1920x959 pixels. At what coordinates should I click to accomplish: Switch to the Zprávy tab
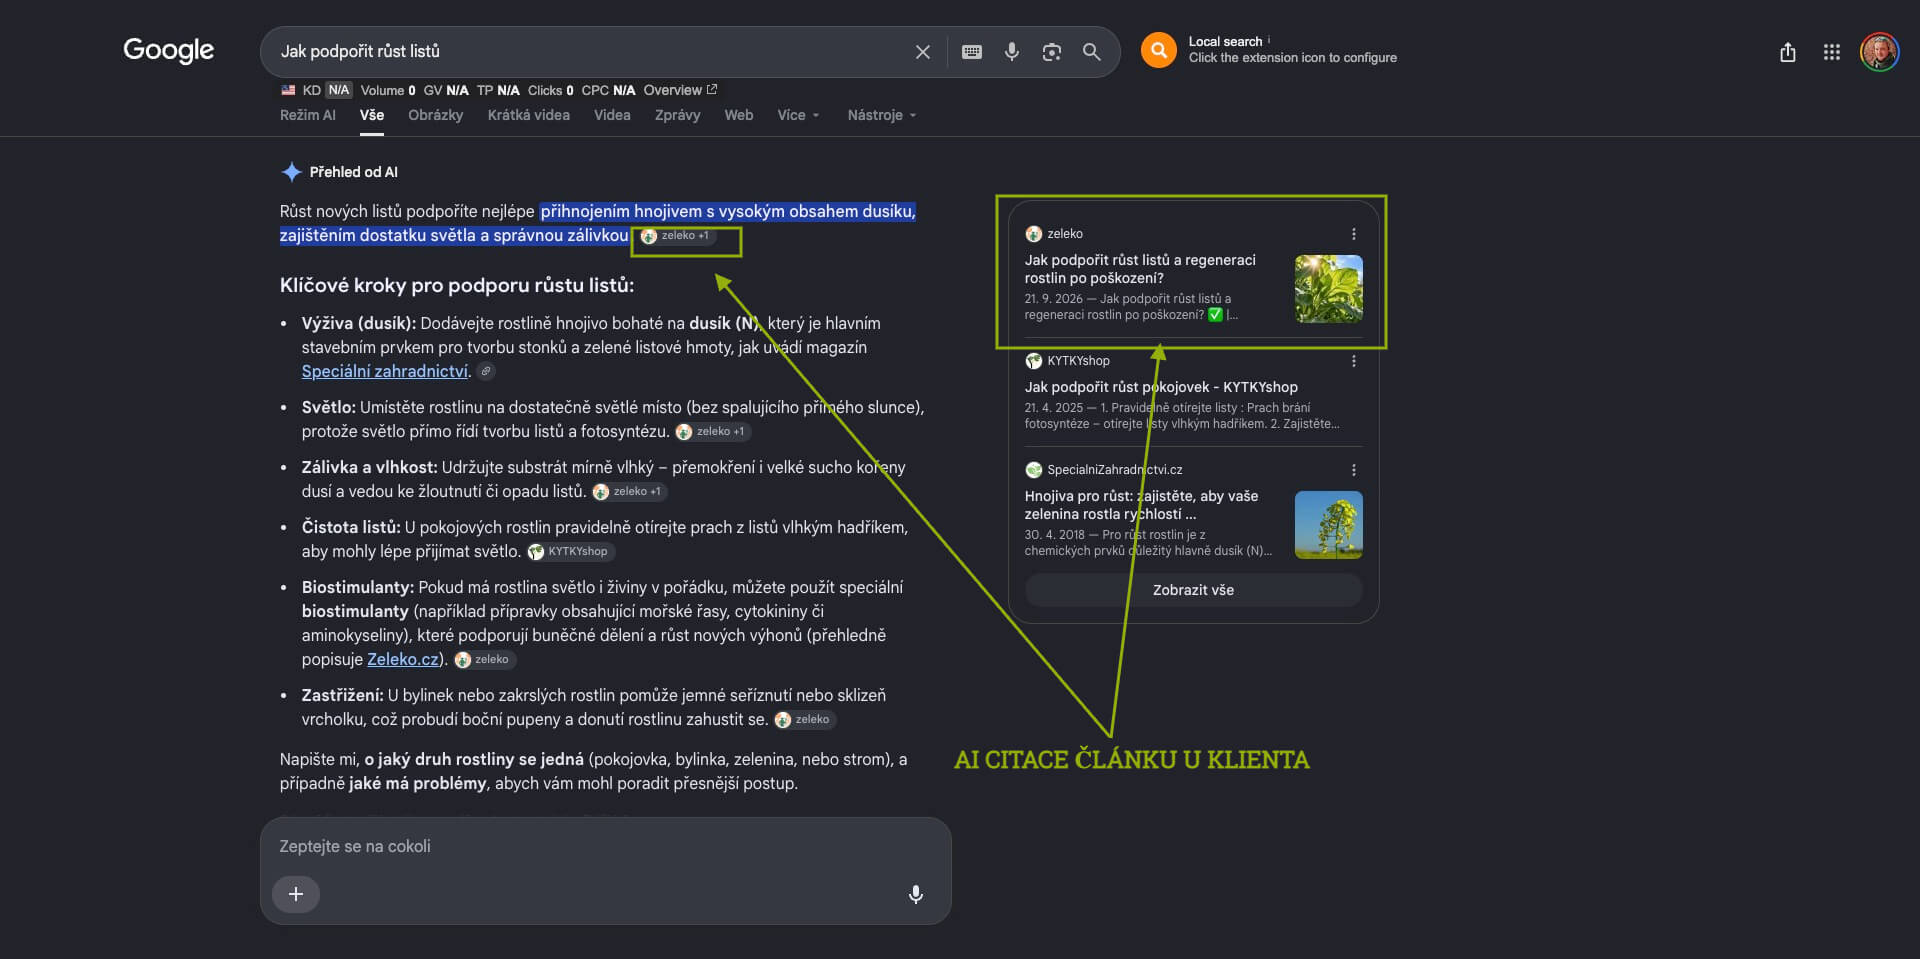tap(677, 115)
